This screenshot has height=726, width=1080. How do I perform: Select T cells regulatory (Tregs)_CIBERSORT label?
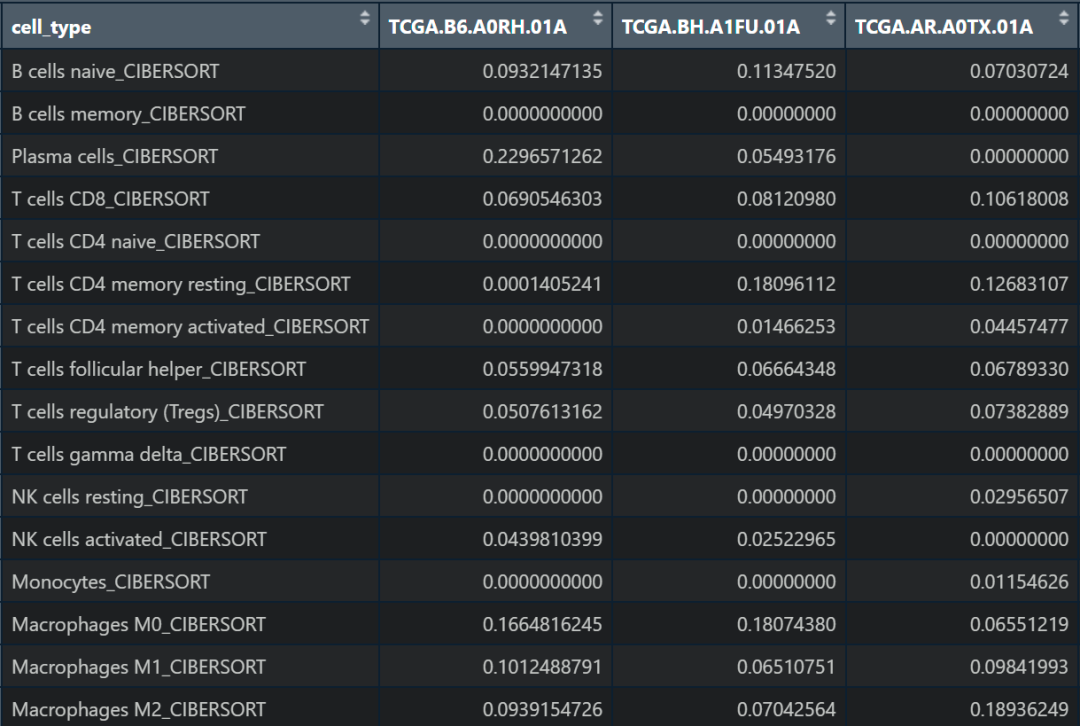pos(167,413)
